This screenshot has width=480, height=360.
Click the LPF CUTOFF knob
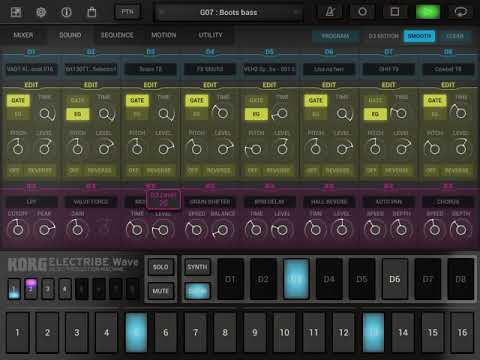point(17,229)
